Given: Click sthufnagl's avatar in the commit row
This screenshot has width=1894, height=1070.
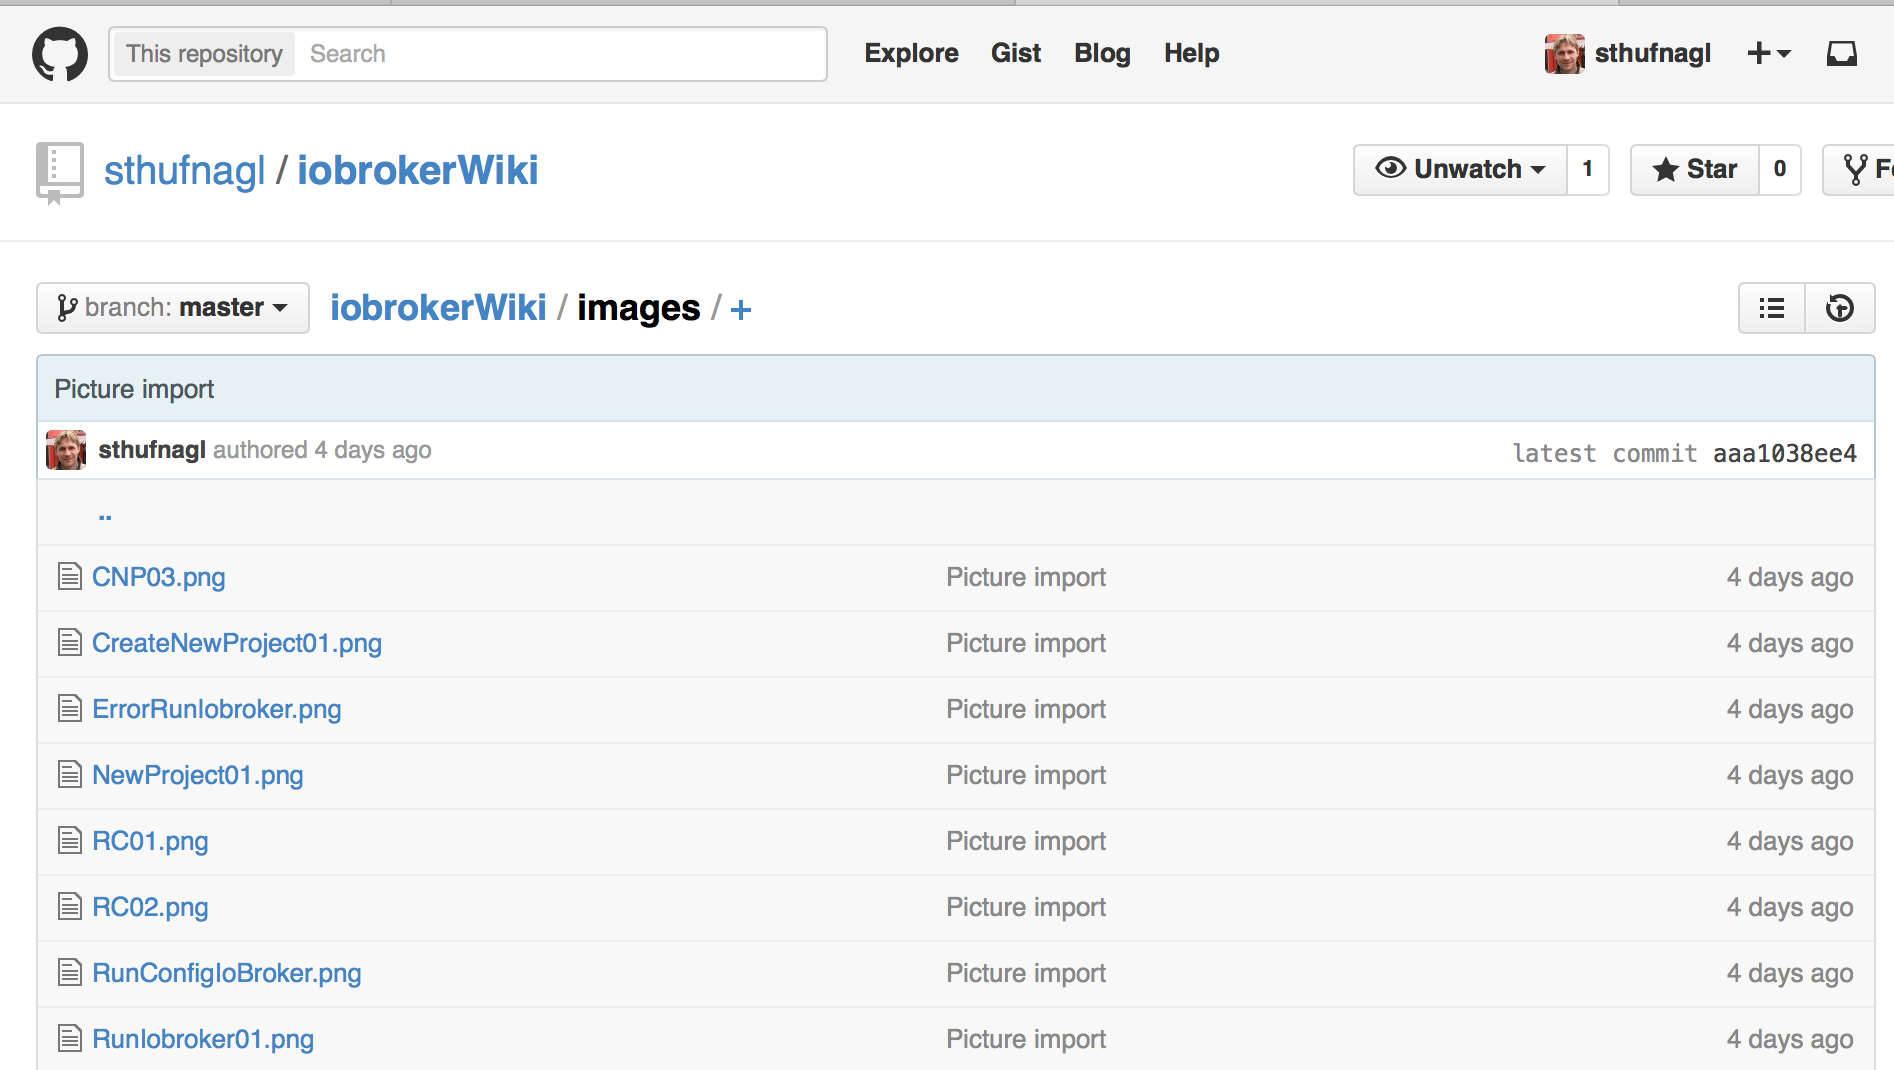Looking at the screenshot, I should (66, 450).
